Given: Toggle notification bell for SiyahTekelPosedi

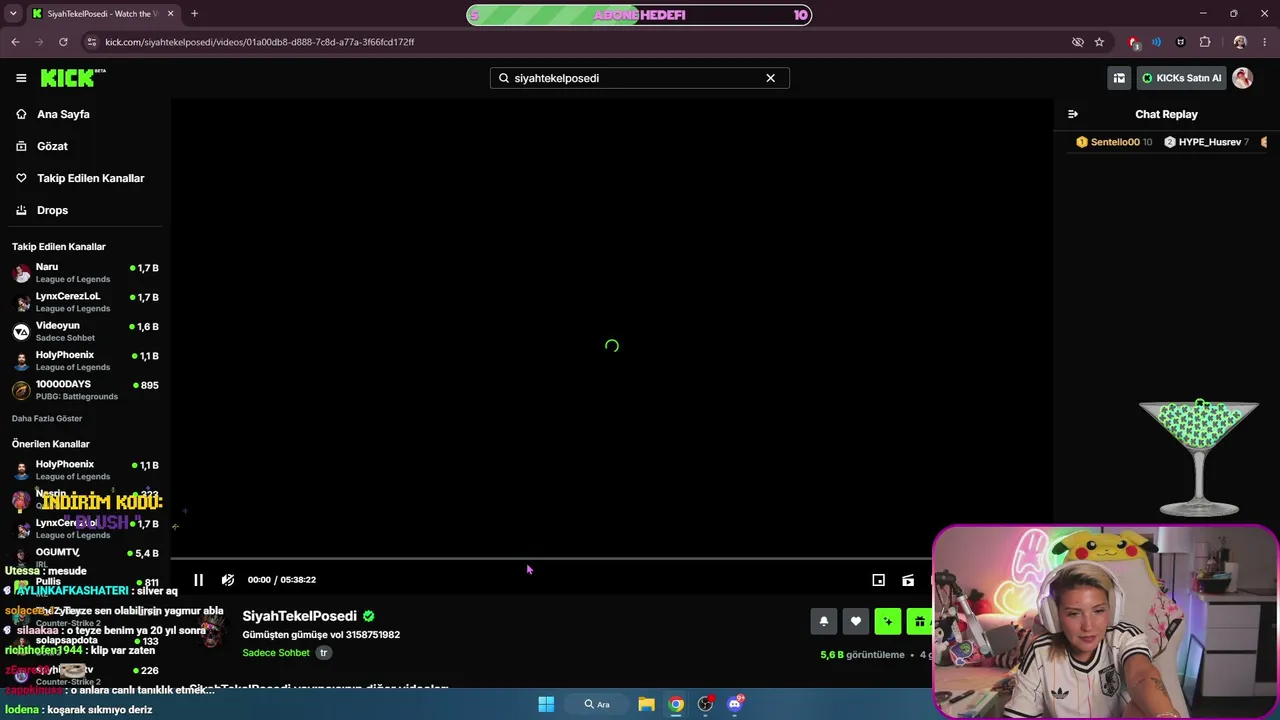Looking at the screenshot, I should pos(823,621).
